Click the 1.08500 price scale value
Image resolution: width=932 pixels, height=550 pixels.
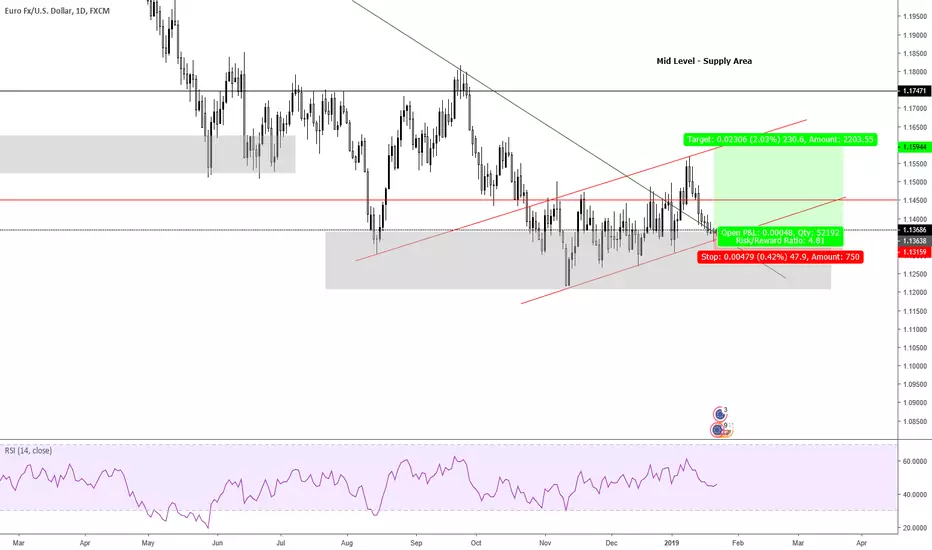915,422
